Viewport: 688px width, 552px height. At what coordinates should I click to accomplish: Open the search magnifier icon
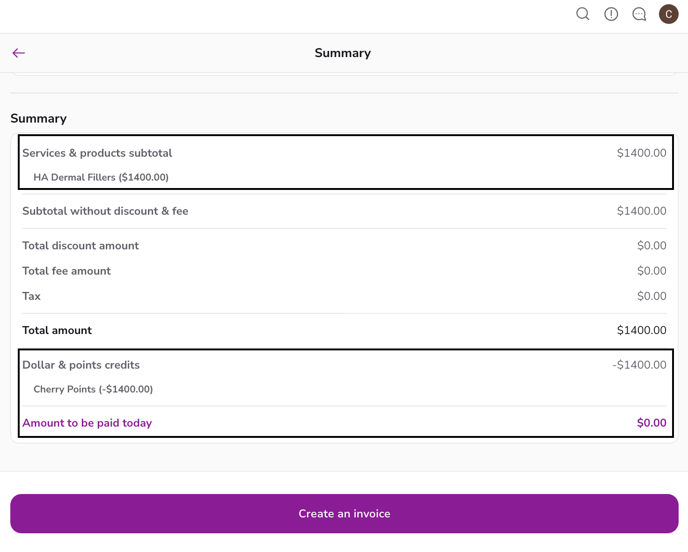click(582, 14)
